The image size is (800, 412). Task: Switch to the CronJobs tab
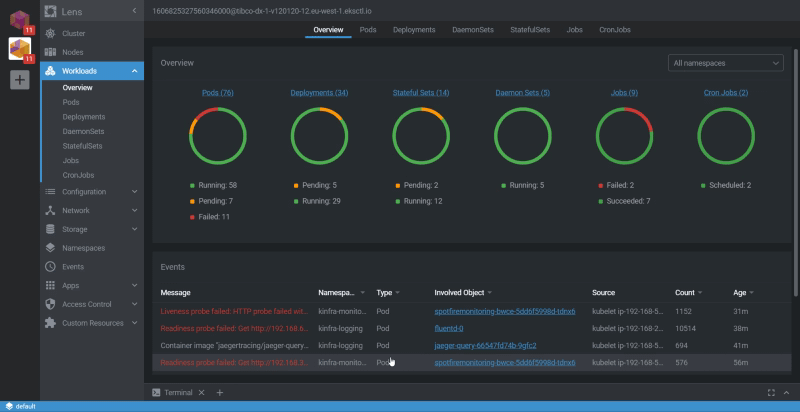(x=616, y=30)
